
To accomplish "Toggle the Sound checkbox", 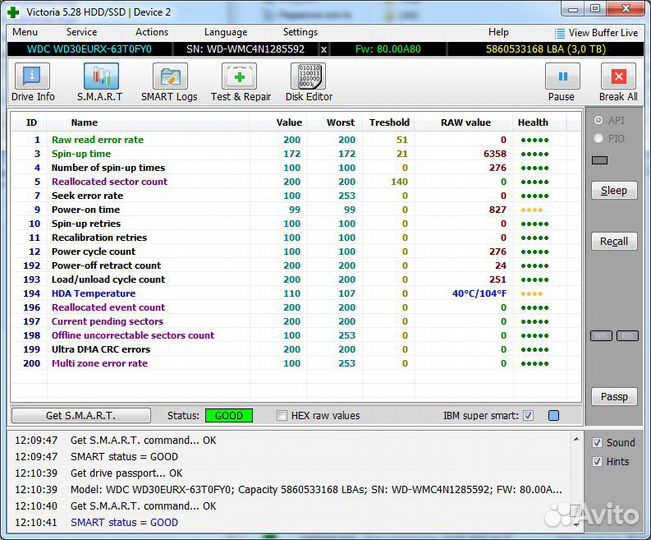I will (597, 442).
